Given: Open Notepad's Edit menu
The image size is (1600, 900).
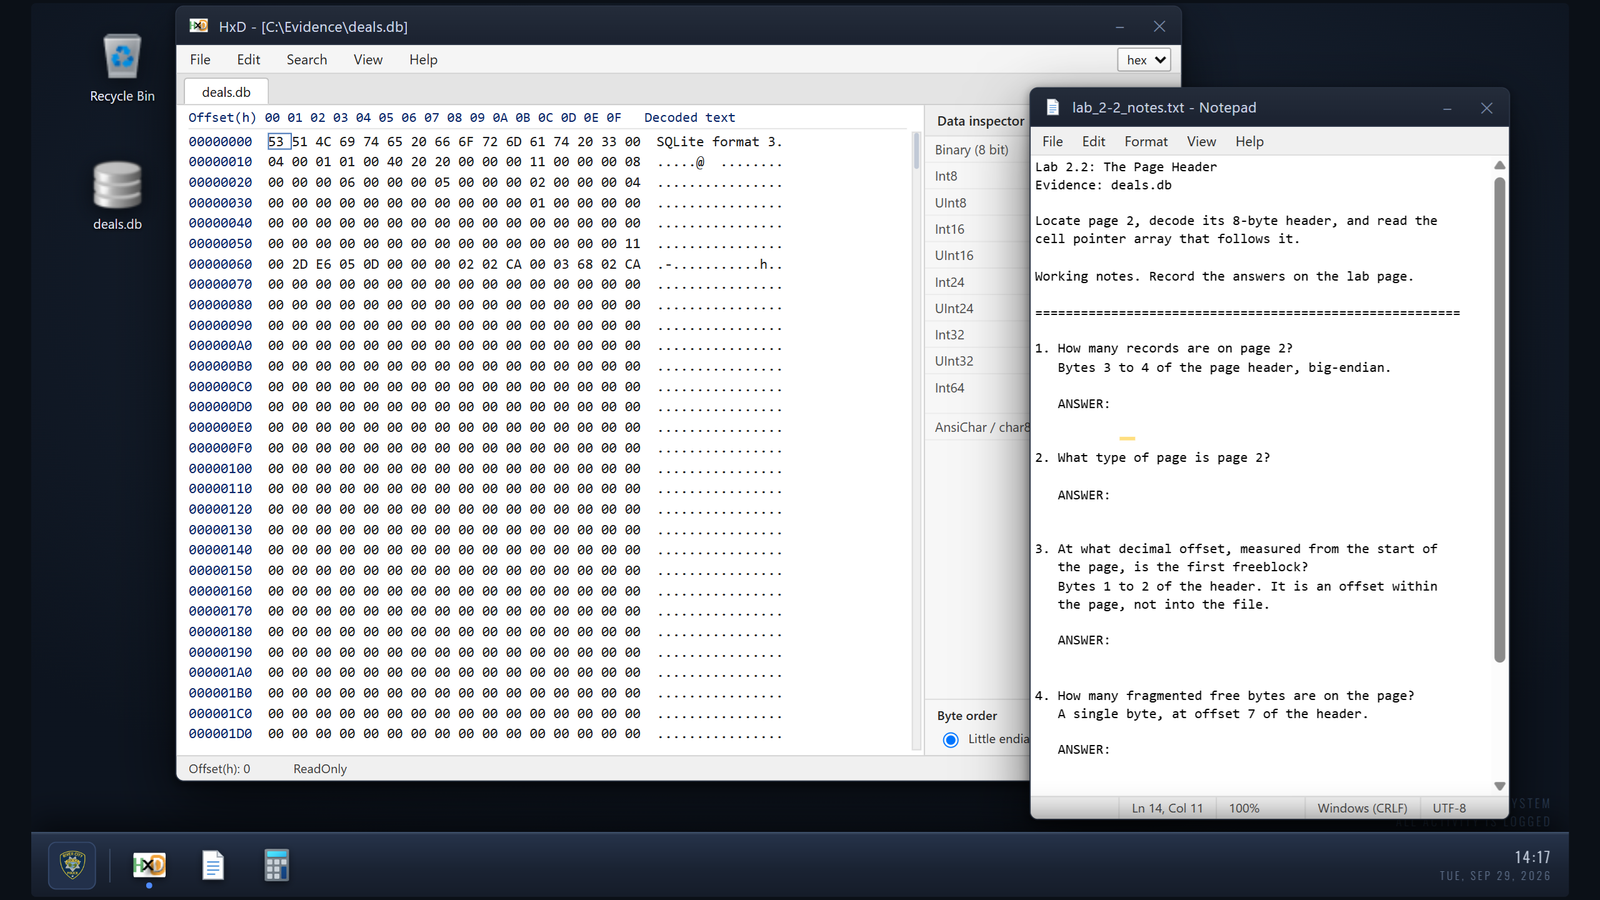Looking at the screenshot, I should (x=1094, y=142).
